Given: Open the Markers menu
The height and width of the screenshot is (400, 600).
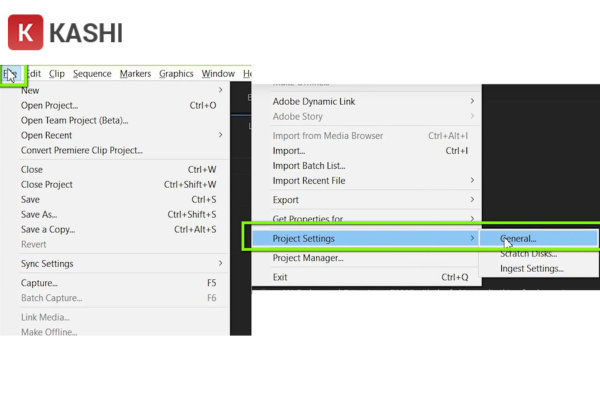Looking at the screenshot, I should (135, 73).
